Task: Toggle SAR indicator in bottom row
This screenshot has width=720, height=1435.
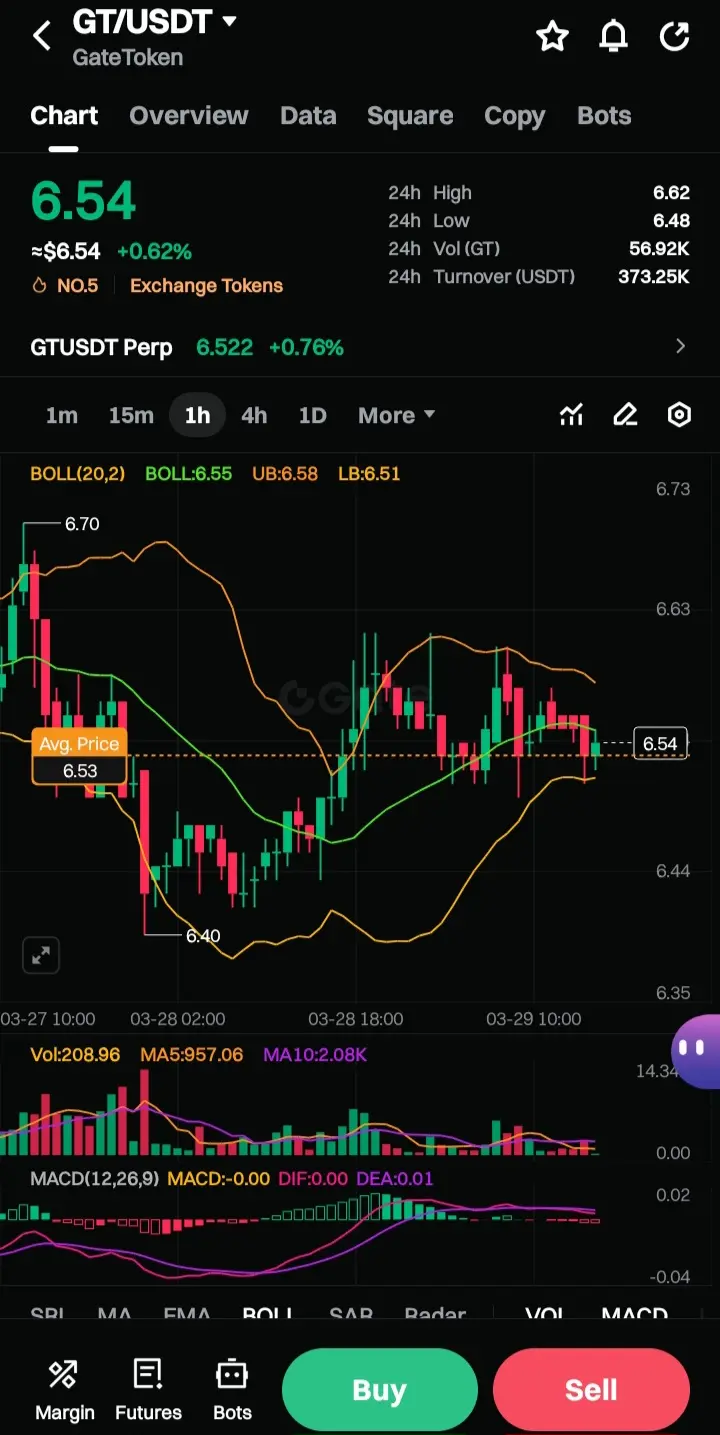Action: (351, 1314)
